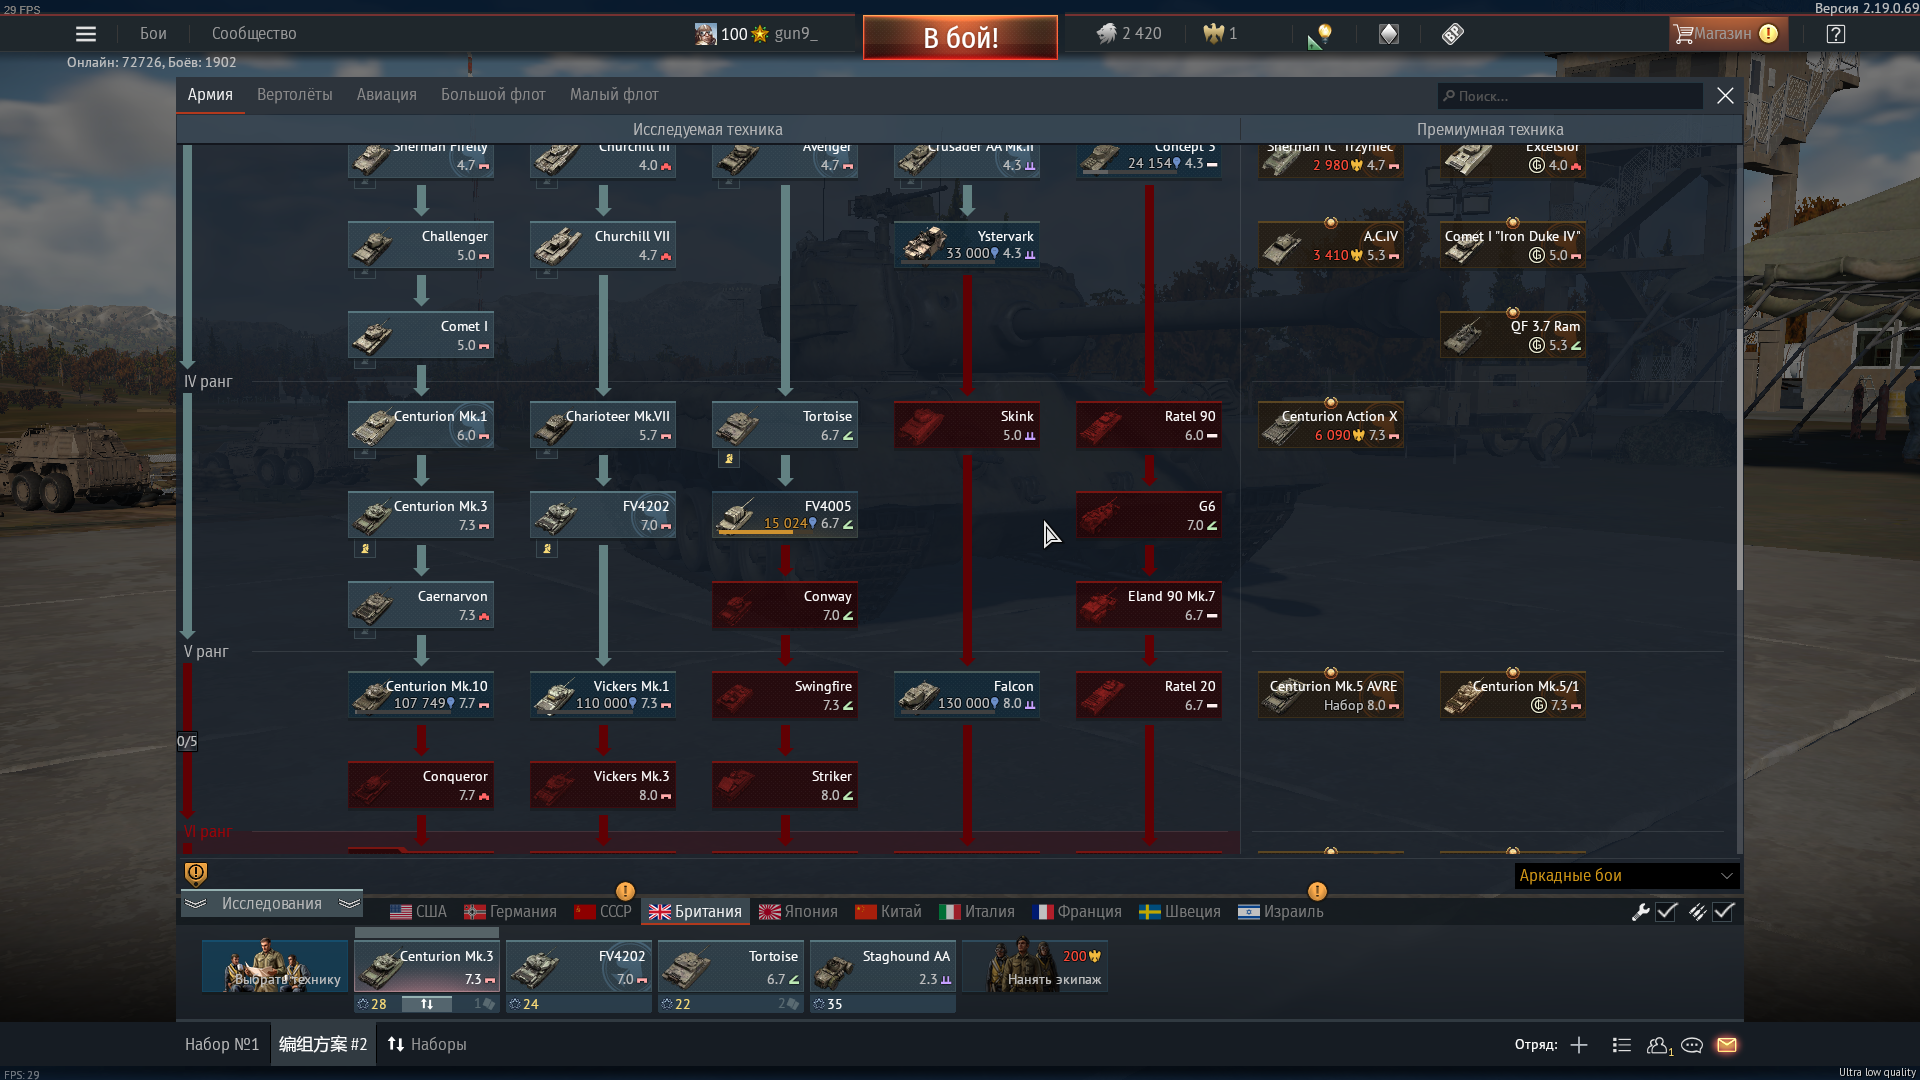Select the США nation tab
The width and height of the screenshot is (1920, 1080).
tap(418, 912)
